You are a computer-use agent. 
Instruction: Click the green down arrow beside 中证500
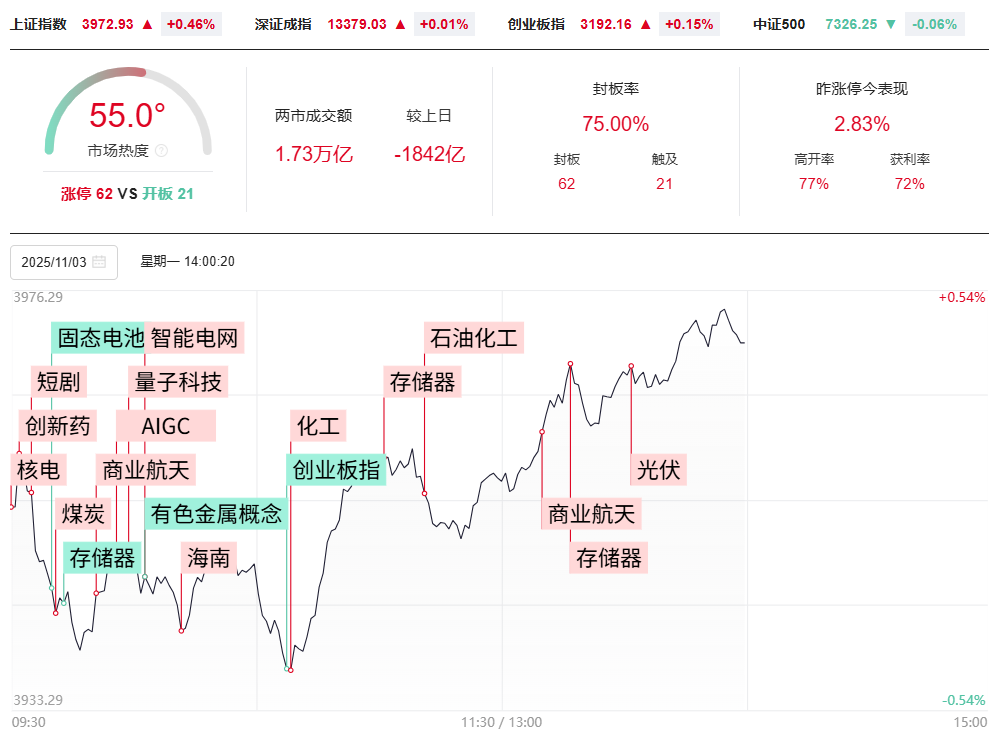tap(891, 24)
